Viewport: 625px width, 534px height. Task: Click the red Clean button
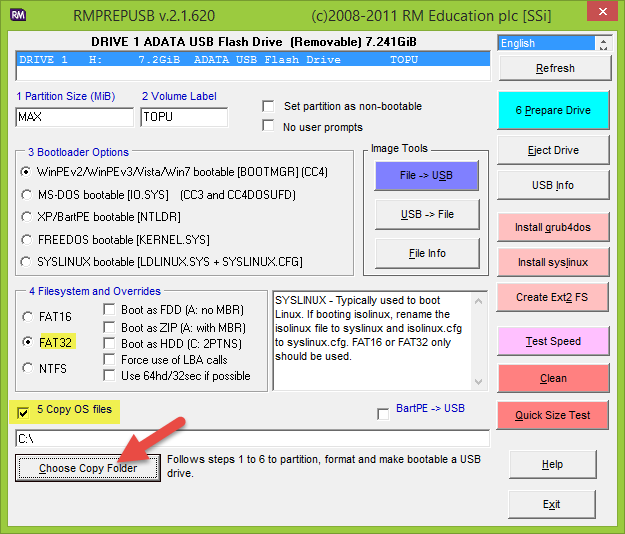tap(553, 378)
